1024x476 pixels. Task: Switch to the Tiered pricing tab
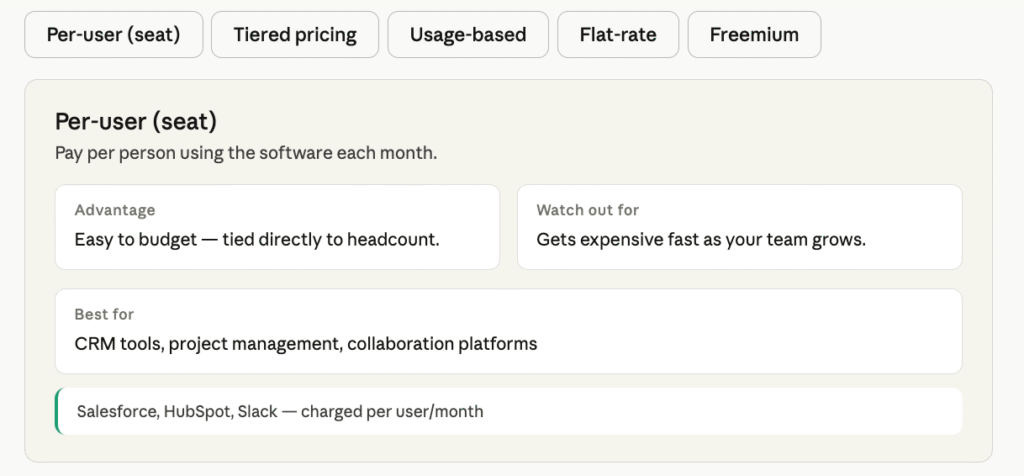(x=295, y=35)
